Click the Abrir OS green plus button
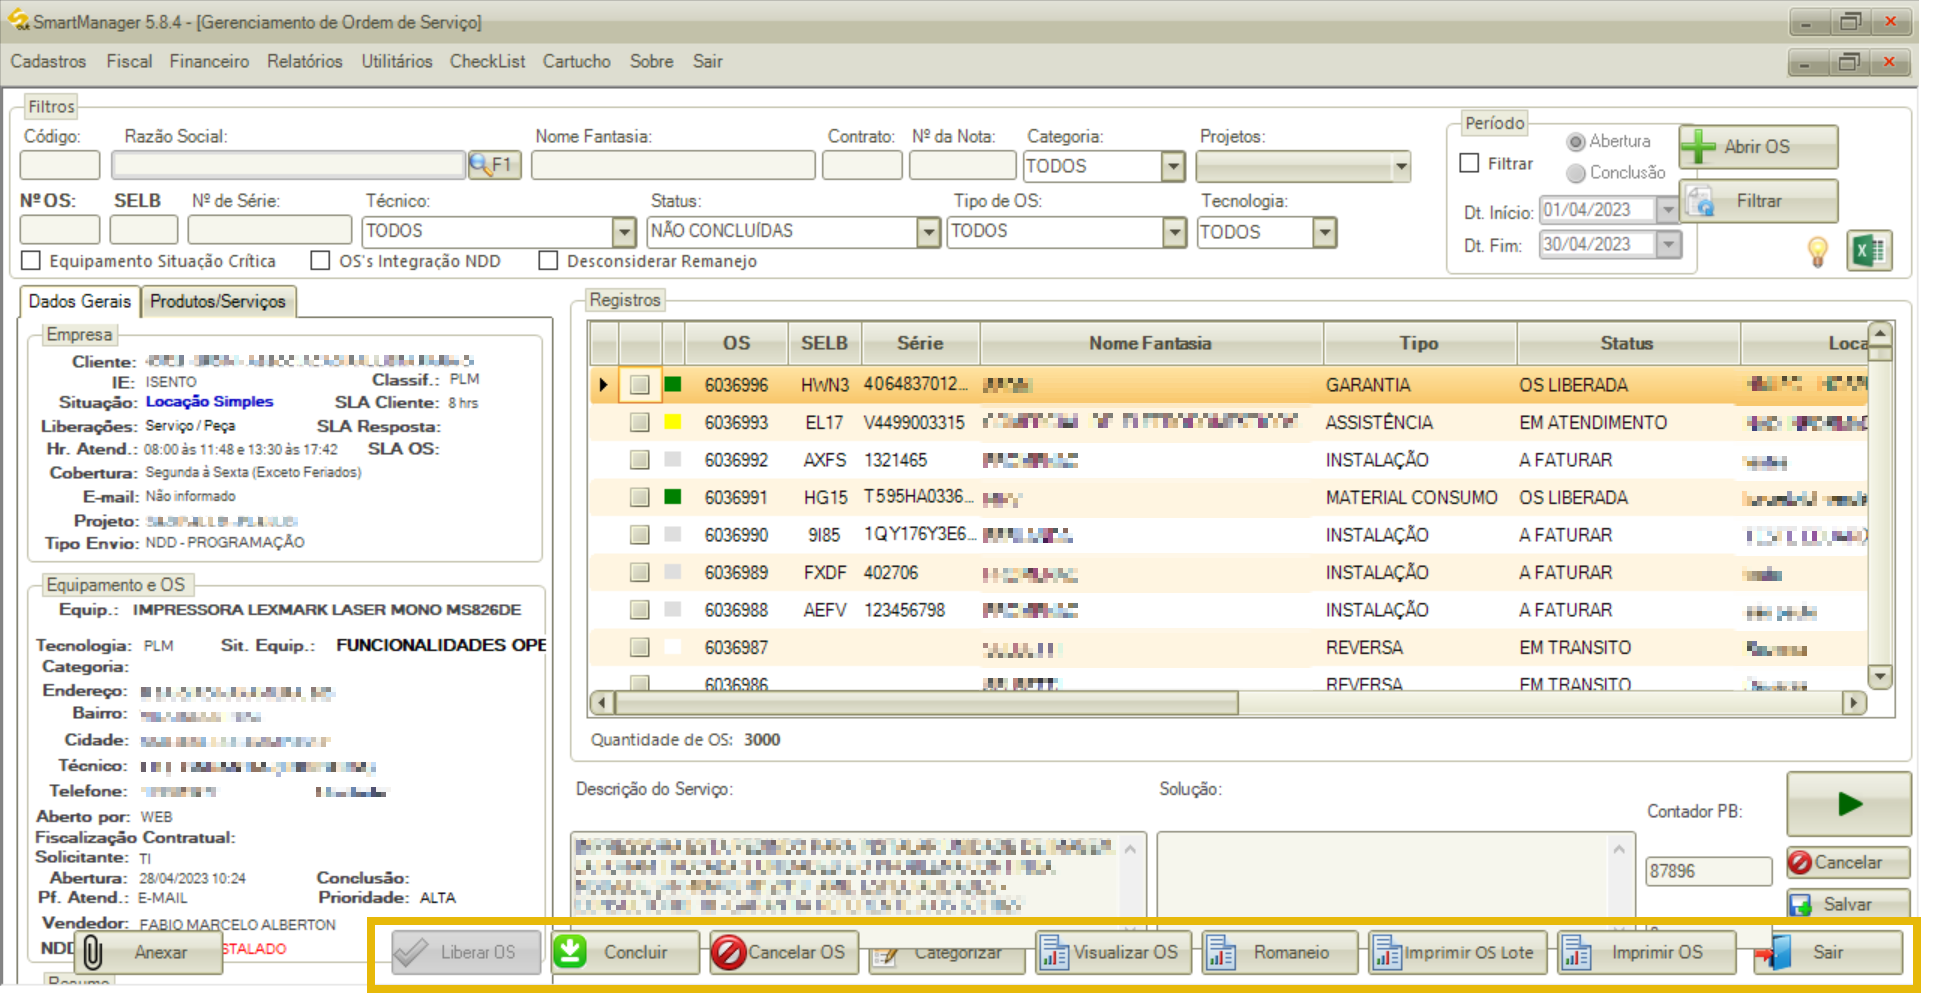The height and width of the screenshot is (1004, 1940). pyautogui.click(x=1758, y=147)
